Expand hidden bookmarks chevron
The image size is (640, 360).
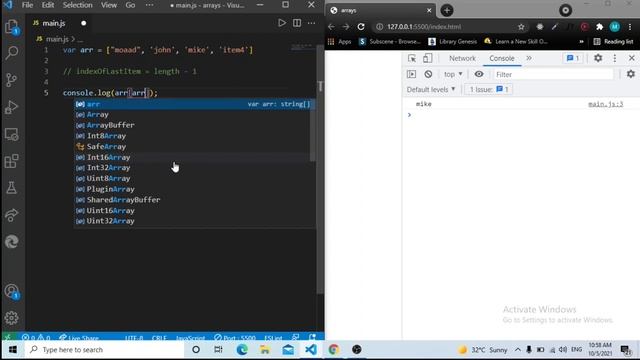582,42
